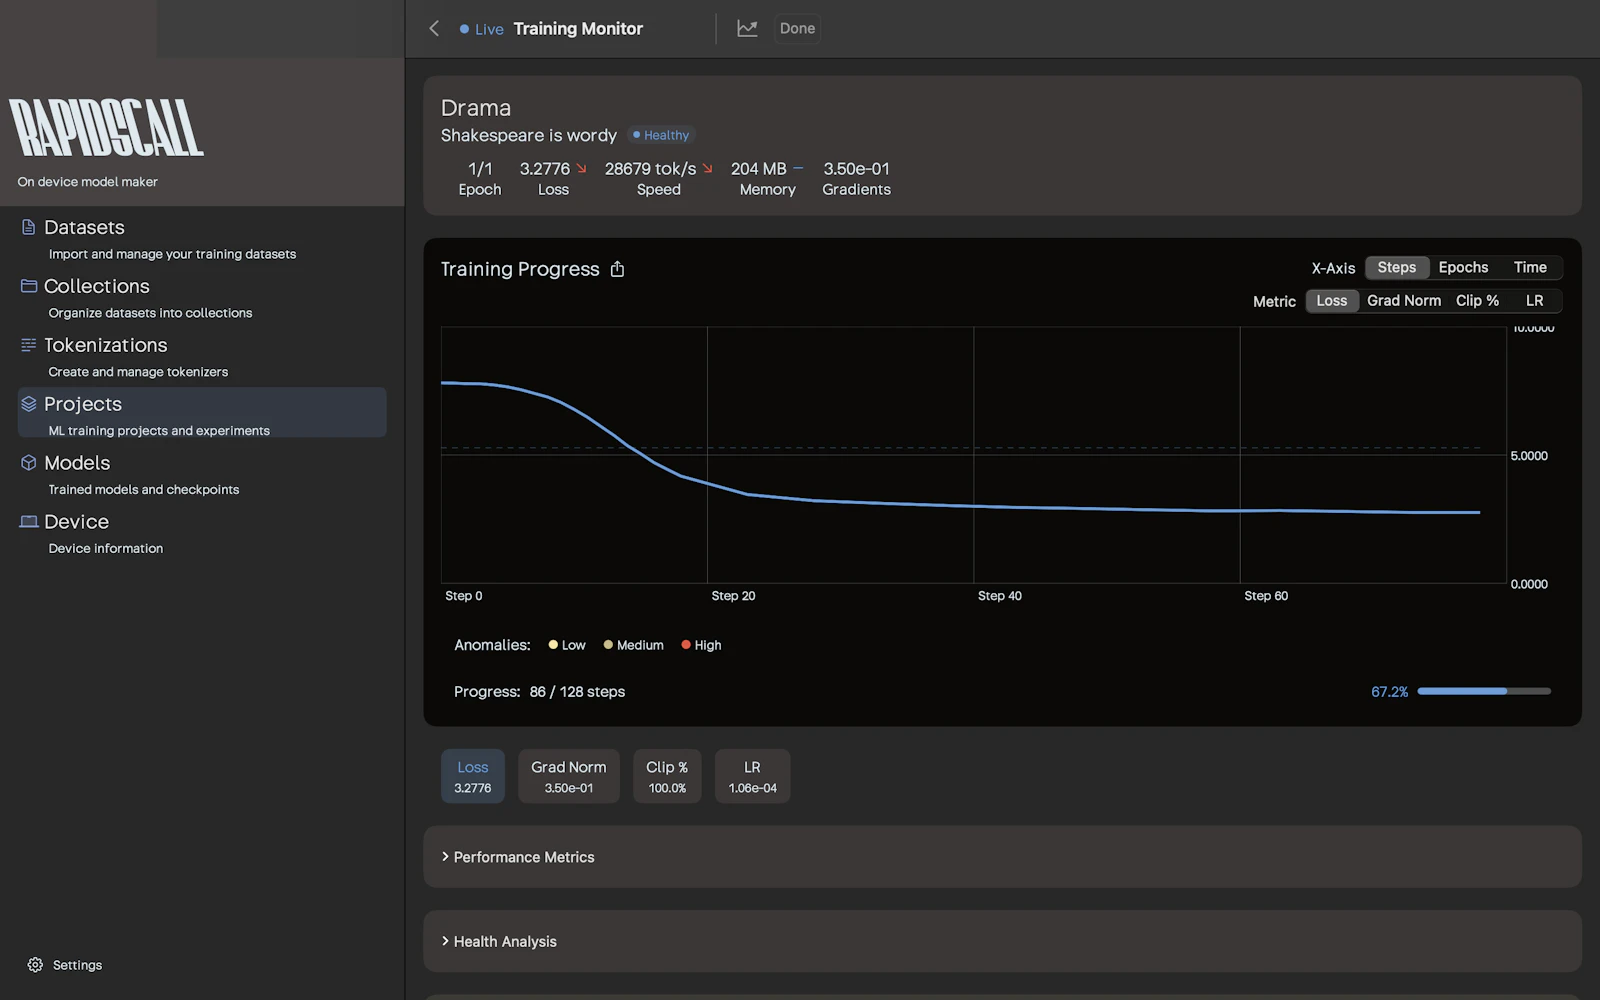Click 'On device model maker' tagline
Screen dimensions: 1600x1000
(88, 182)
